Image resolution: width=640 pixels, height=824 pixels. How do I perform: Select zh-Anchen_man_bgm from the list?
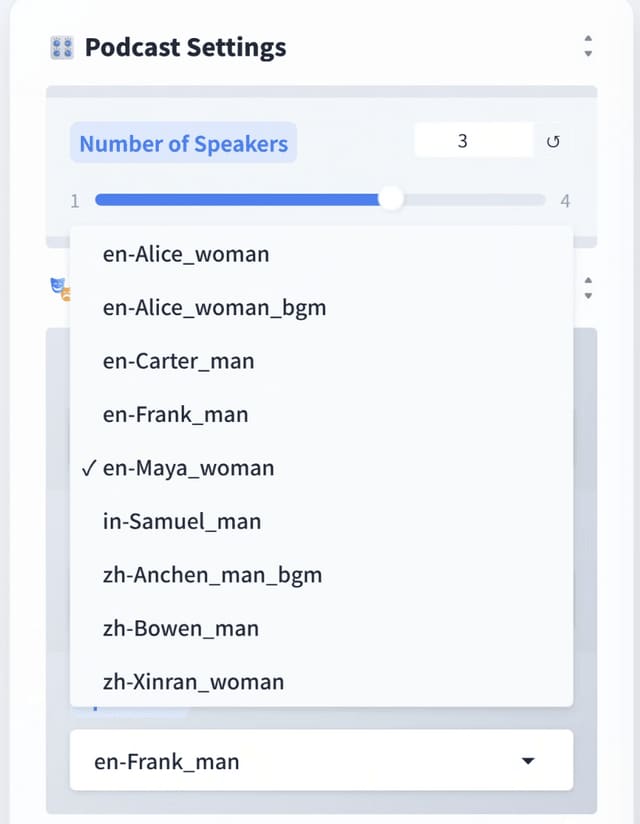(212, 575)
